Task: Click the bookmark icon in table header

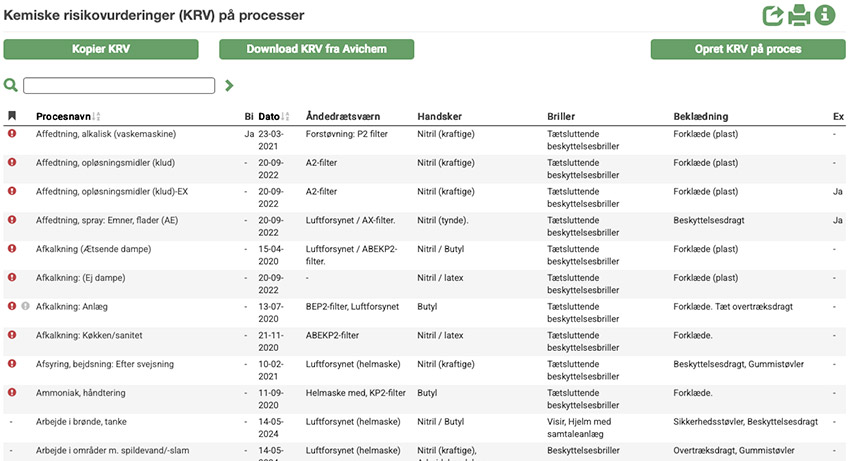Action: point(12,117)
